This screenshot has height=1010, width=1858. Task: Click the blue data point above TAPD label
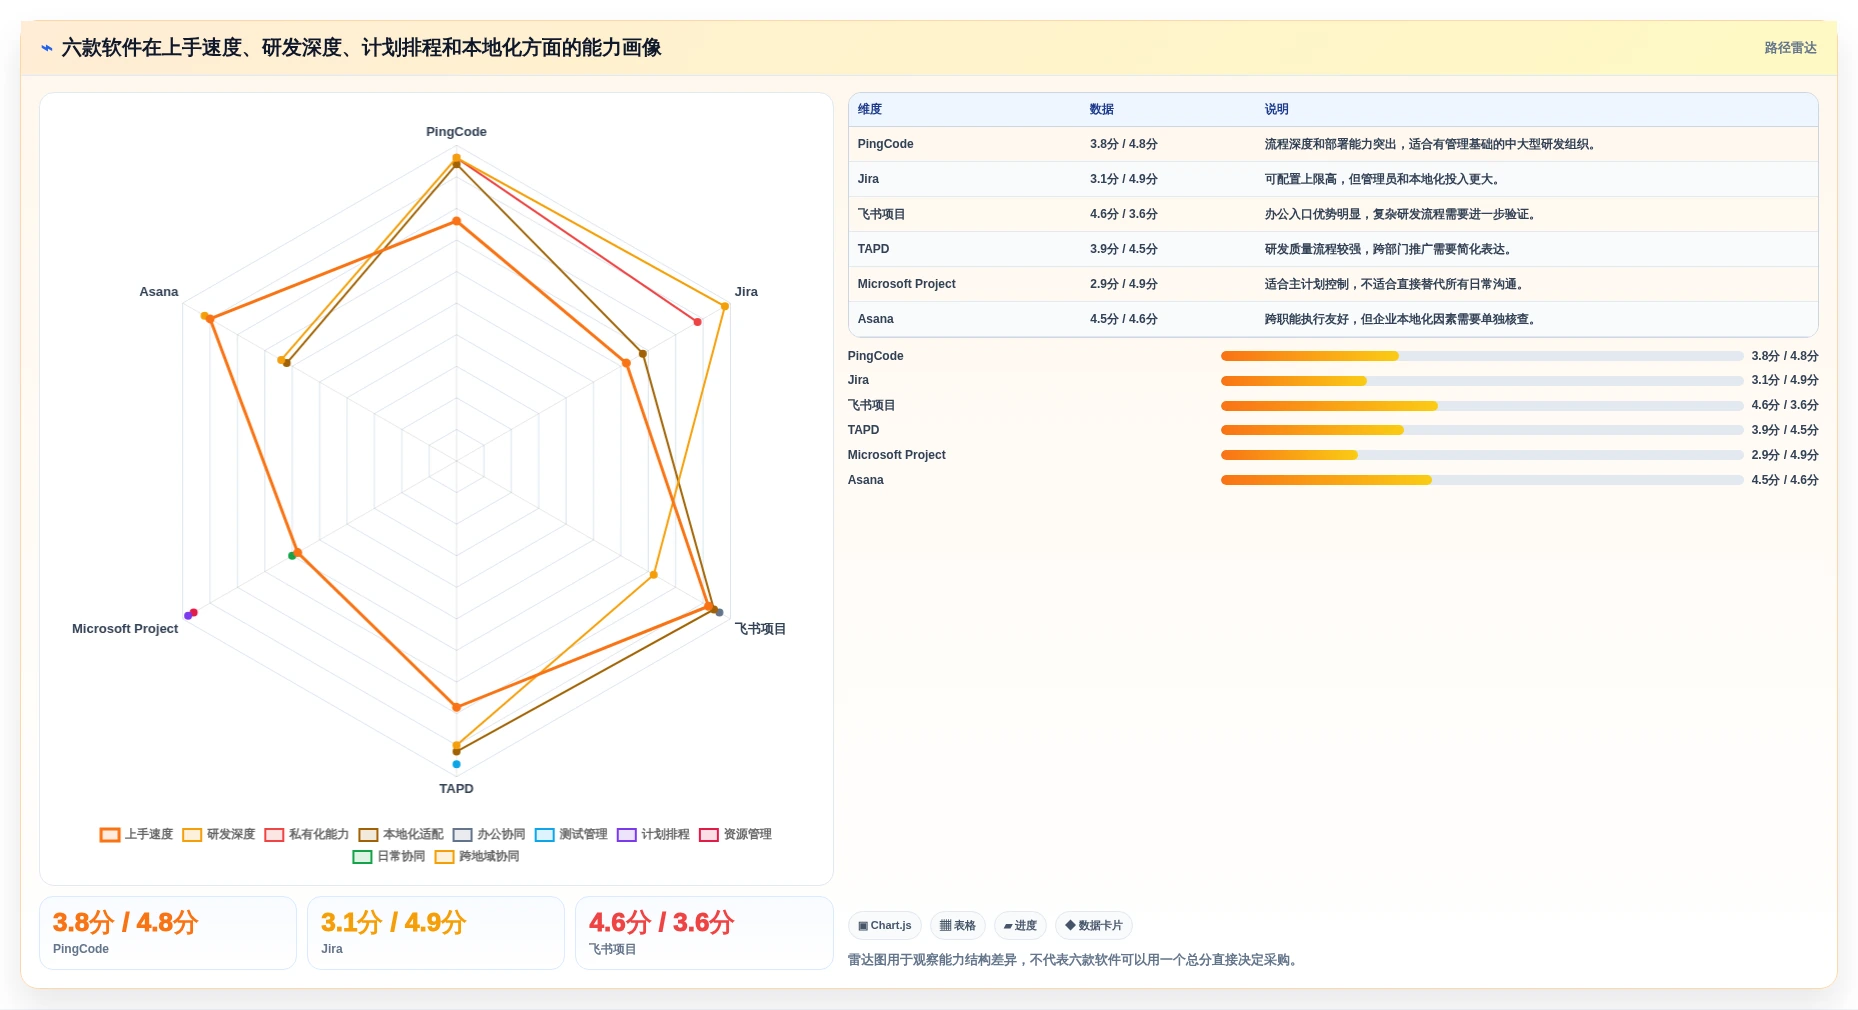pos(456,764)
